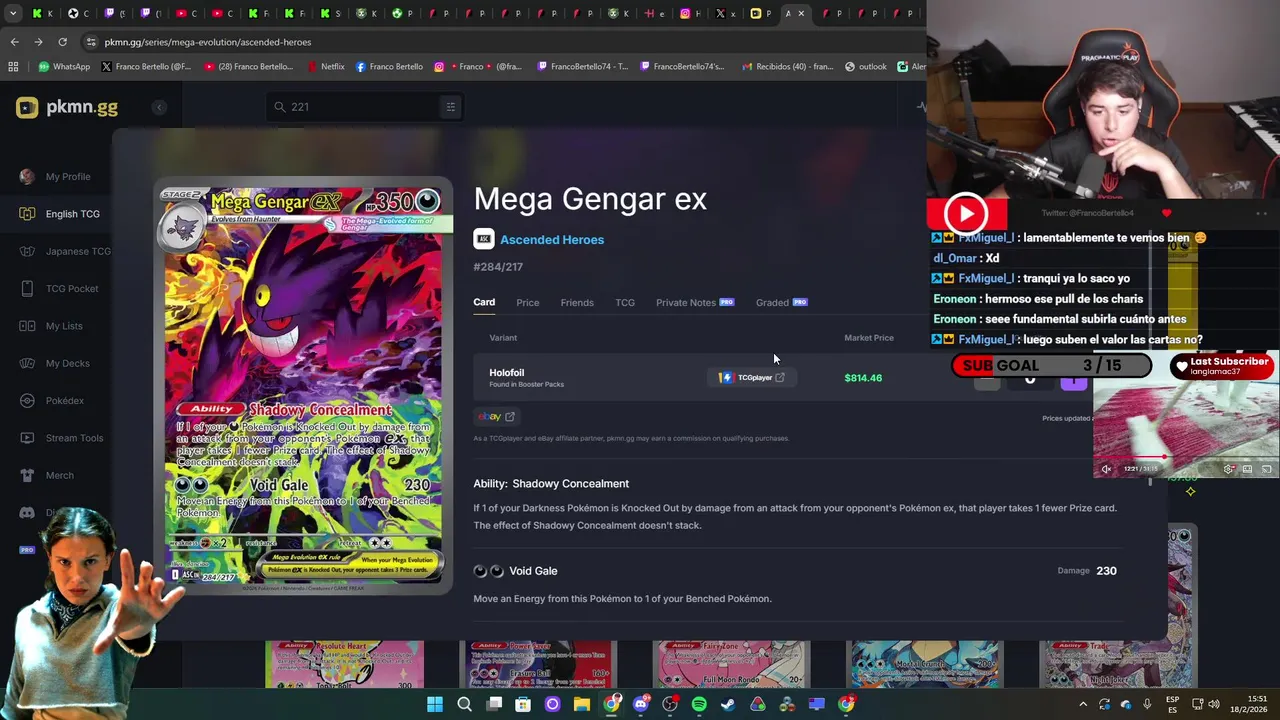Click the Ascended Heroes set symbol icon

pyautogui.click(x=484, y=239)
